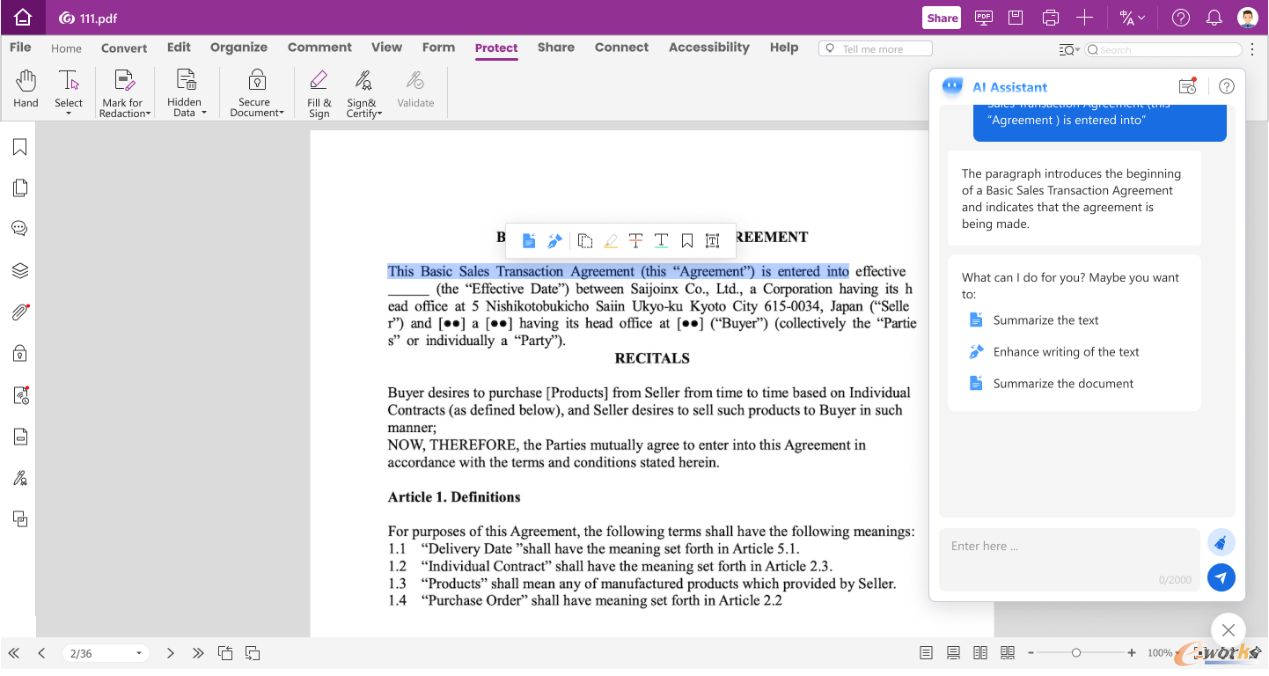Click Enhance writing pen in floating toolbar

pyautogui.click(x=555, y=241)
